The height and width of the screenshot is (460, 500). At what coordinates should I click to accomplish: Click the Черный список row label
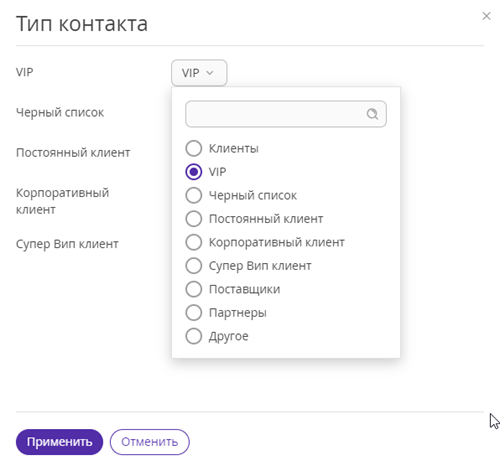[60, 113]
